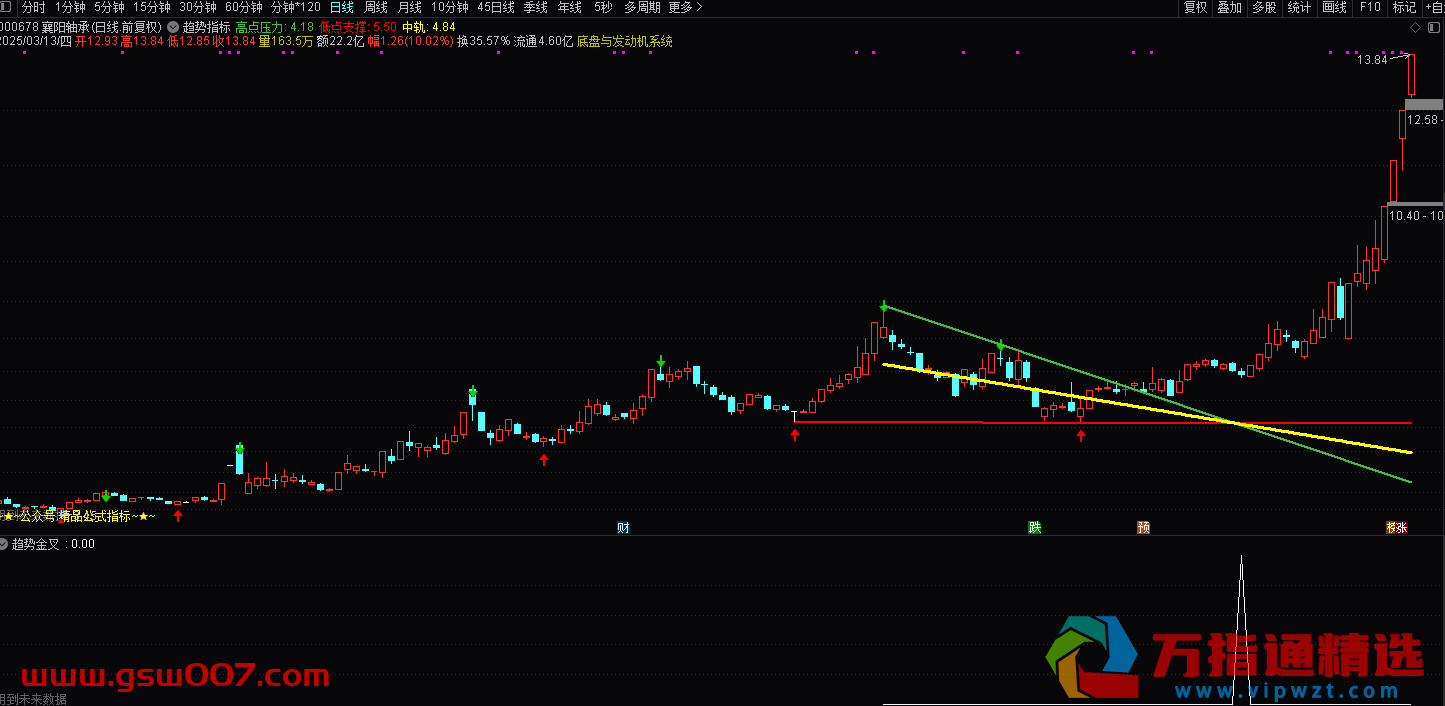Toggle 复权 price adjustment
1445x706 pixels.
click(x=1195, y=7)
